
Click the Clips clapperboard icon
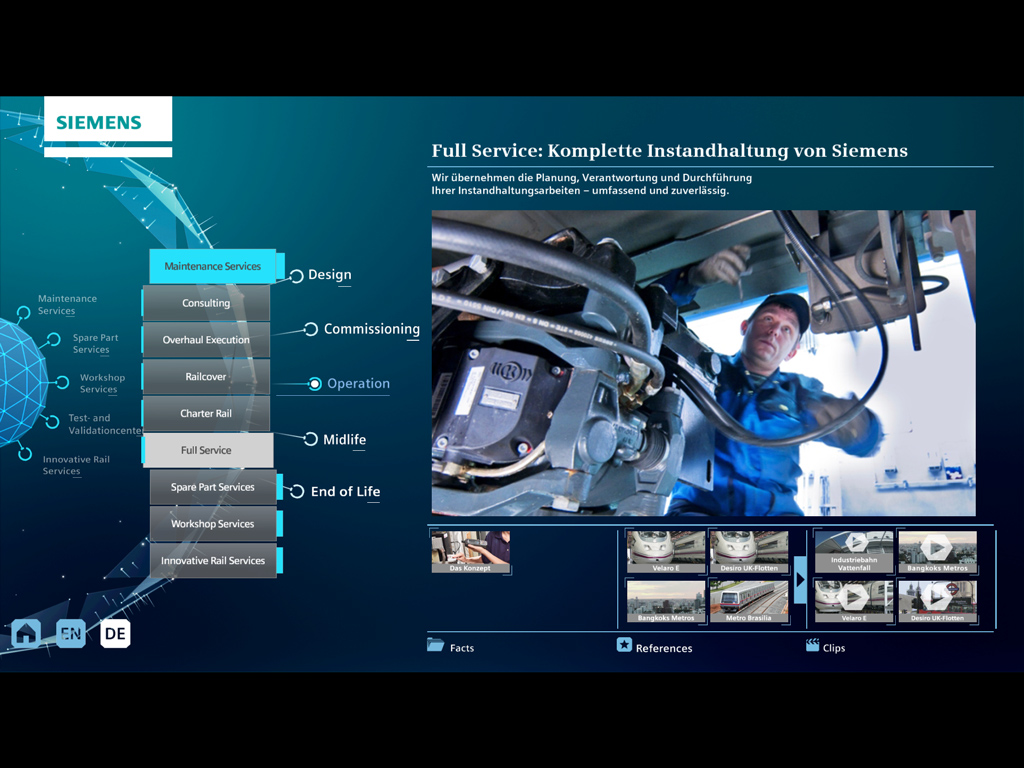pyautogui.click(x=812, y=645)
